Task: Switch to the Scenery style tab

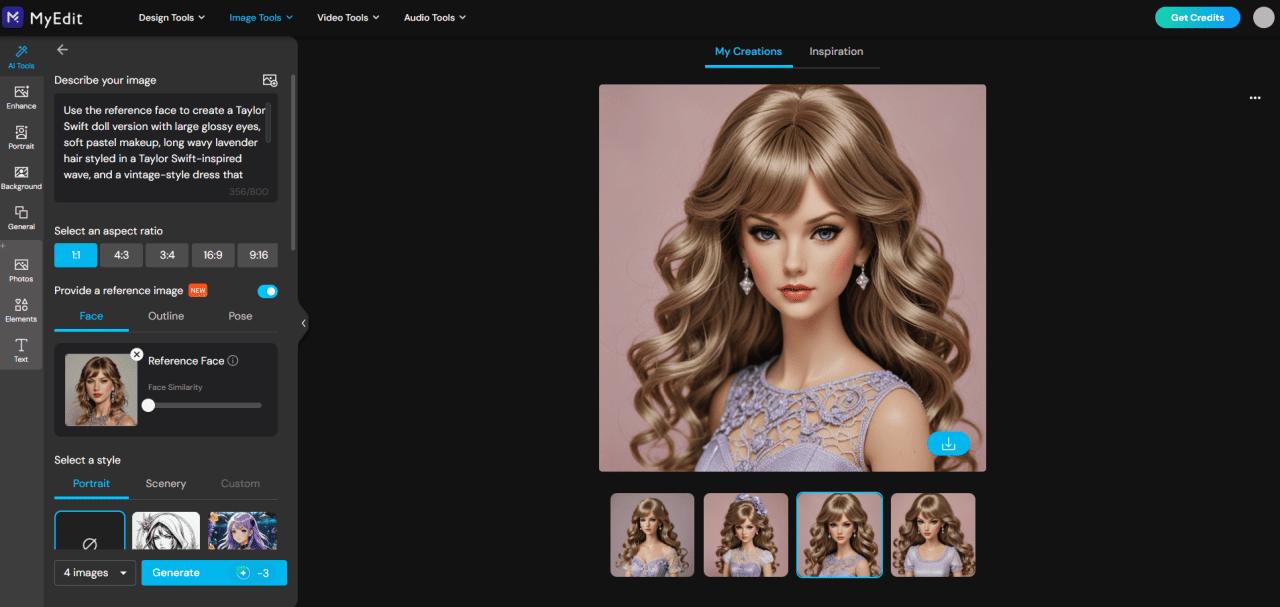Action: [x=165, y=483]
